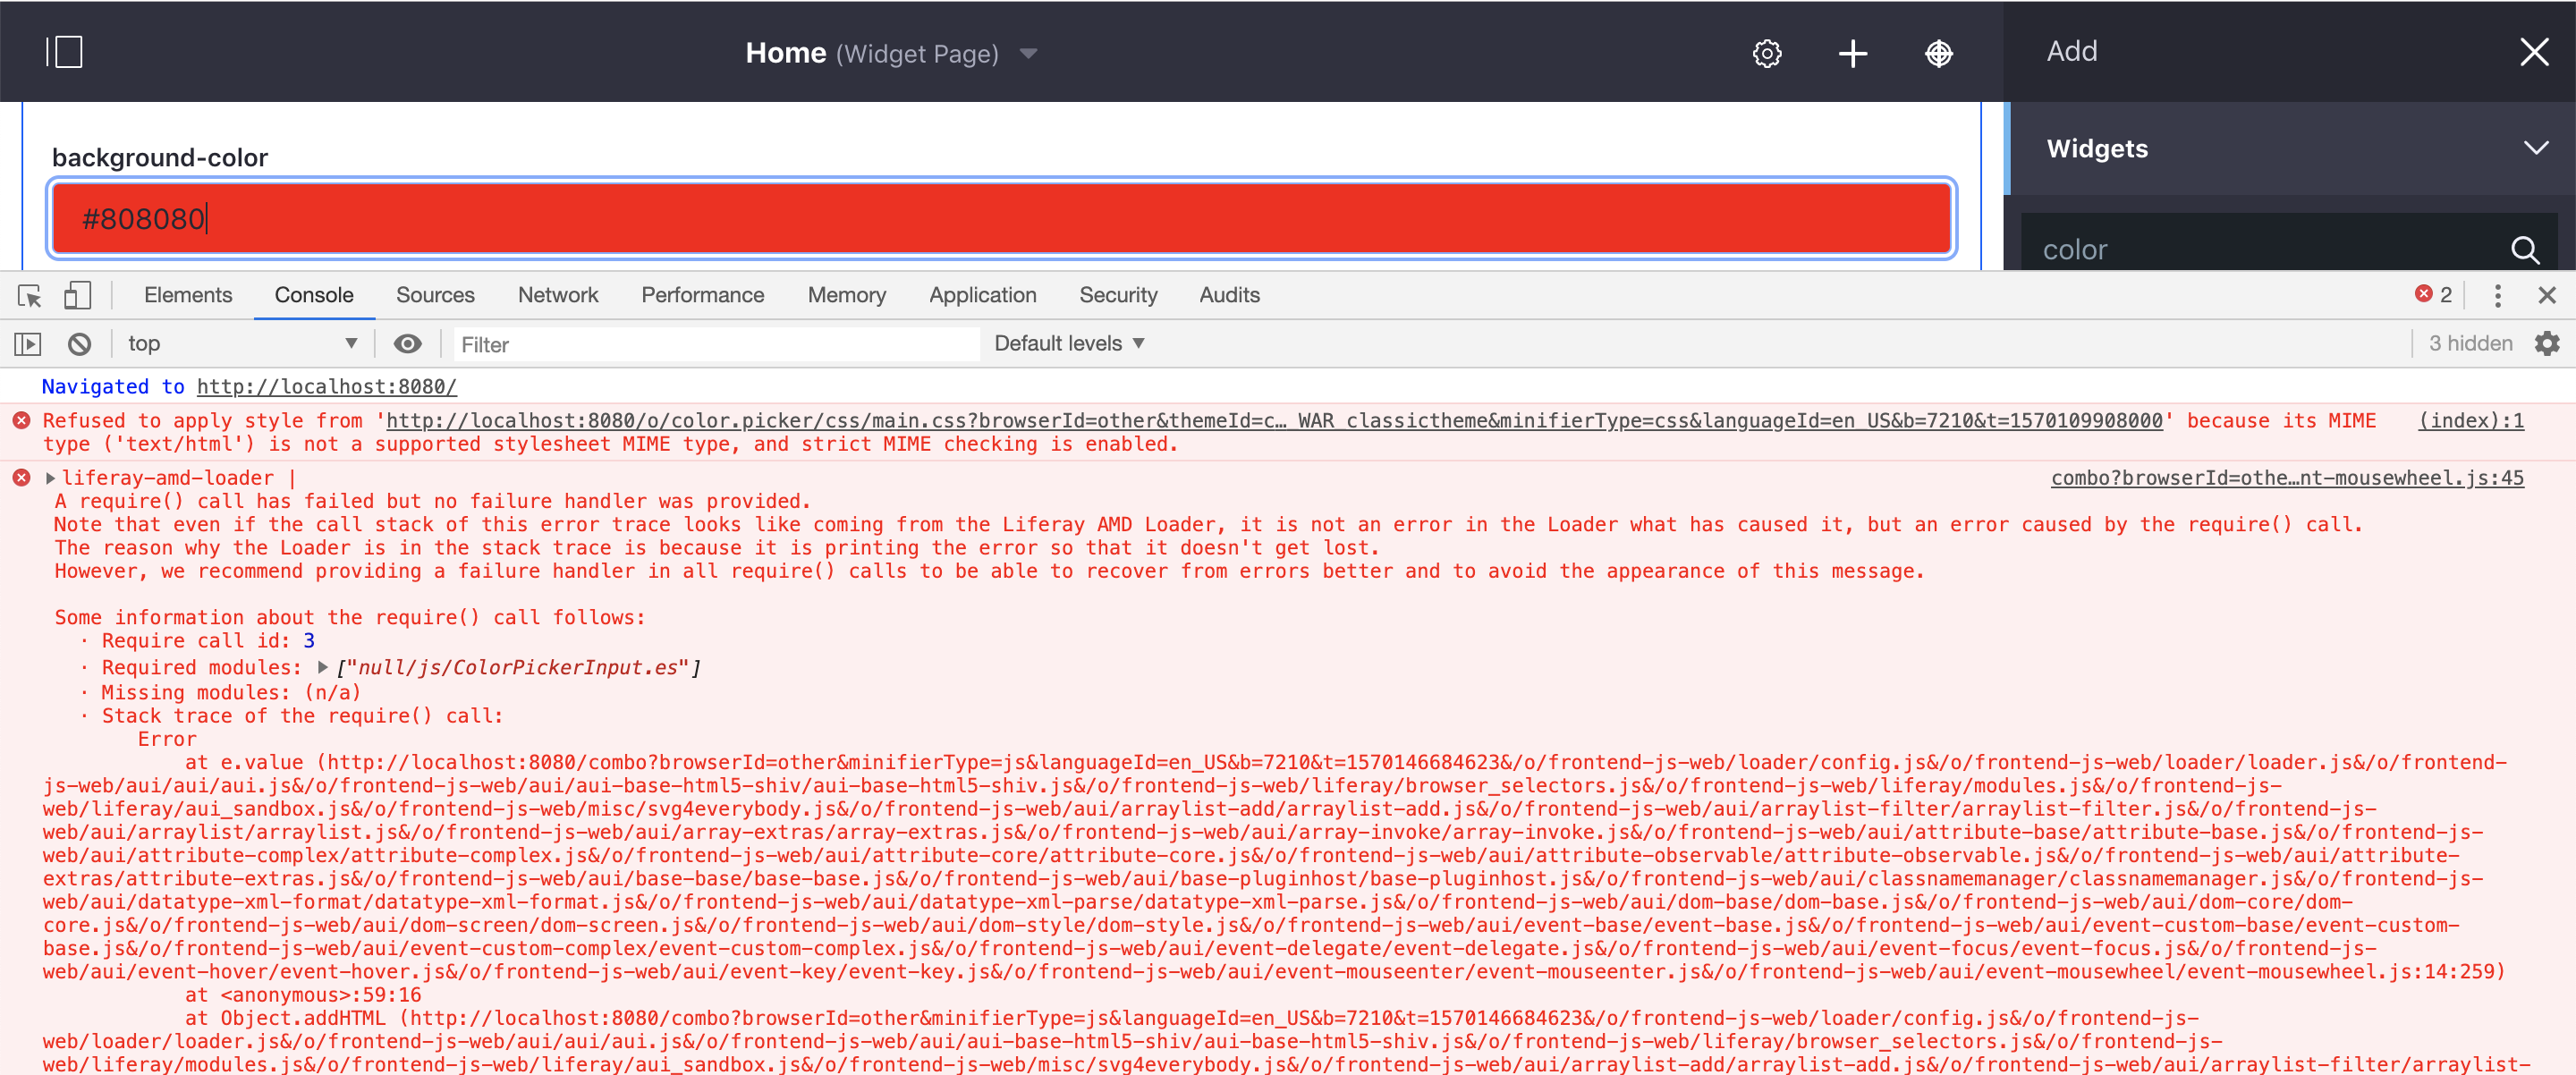Screen dimensions: 2576x1075
Task: Switch to the Elements tab
Action: coord(188,295)
